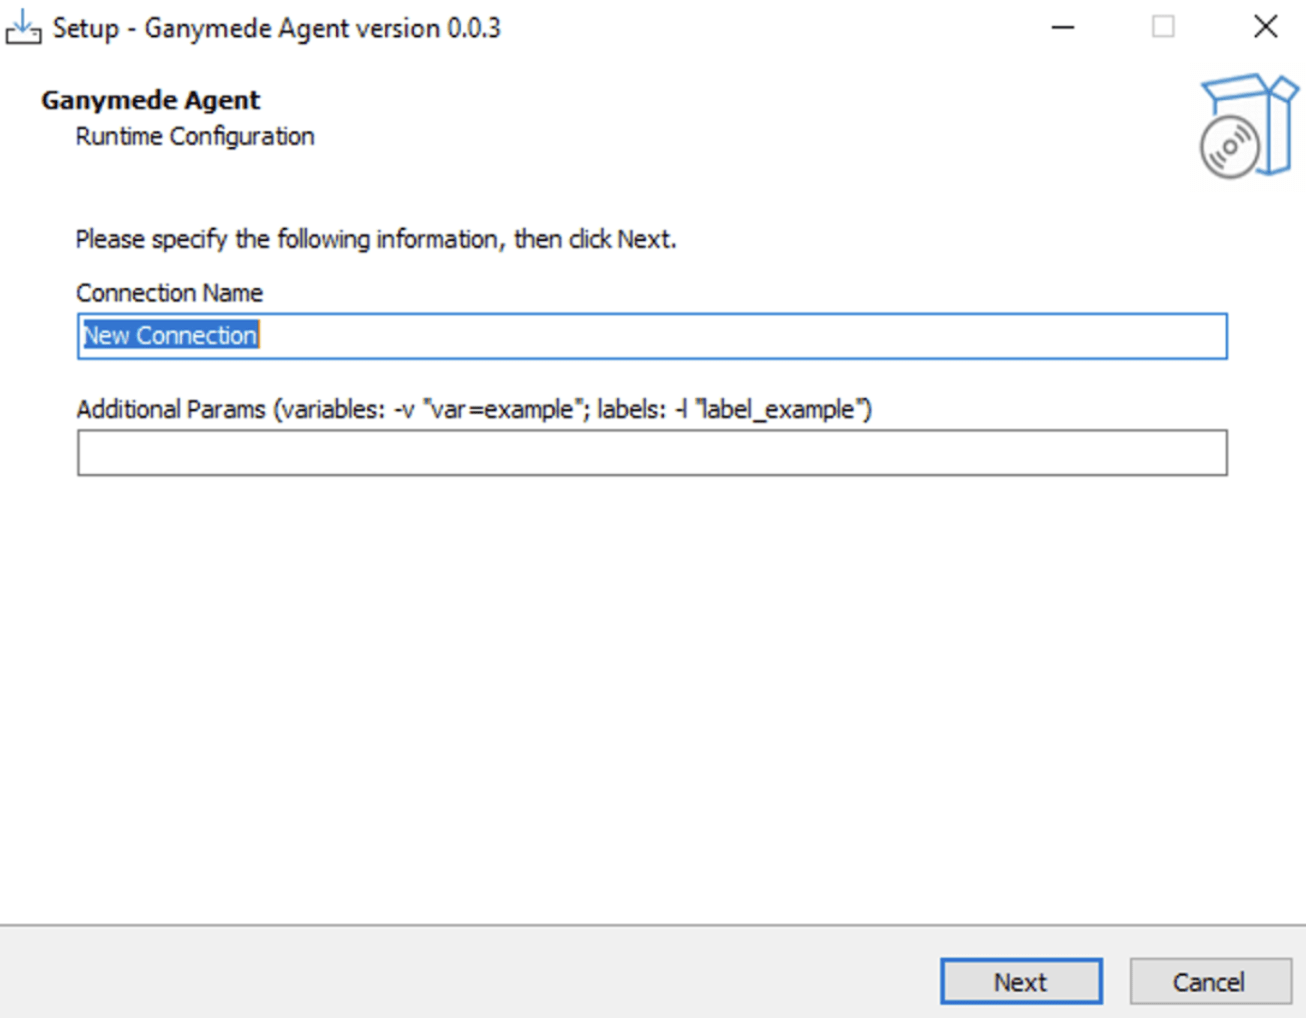The width and height of the screenshot is (1306, 1018).
Task: Cancel the Ganymede Agent setup
Action: coord(1210,981)
